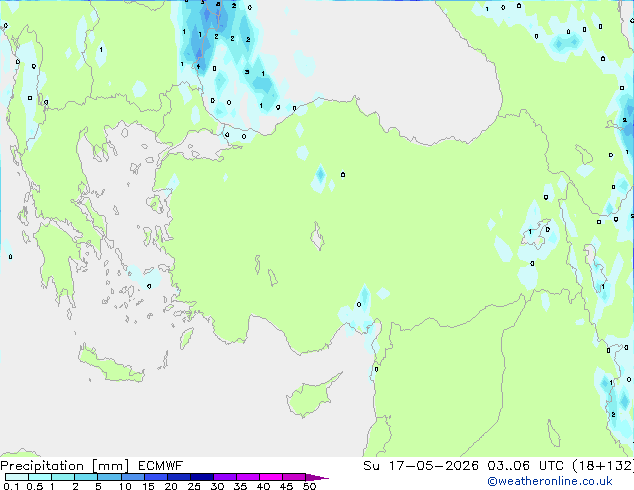Click the 30 to 35 mm legend swatch
634x490 pixels.
[x=224, y=477]
